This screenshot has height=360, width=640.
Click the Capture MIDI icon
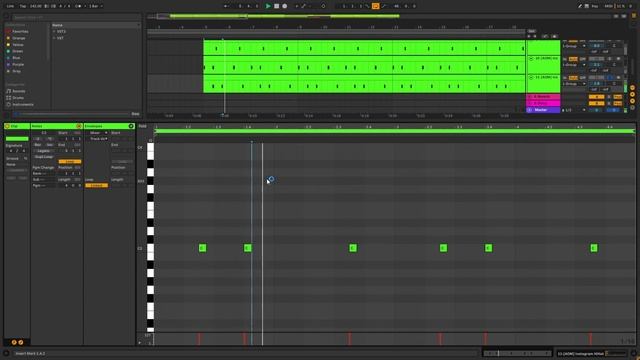323,6
